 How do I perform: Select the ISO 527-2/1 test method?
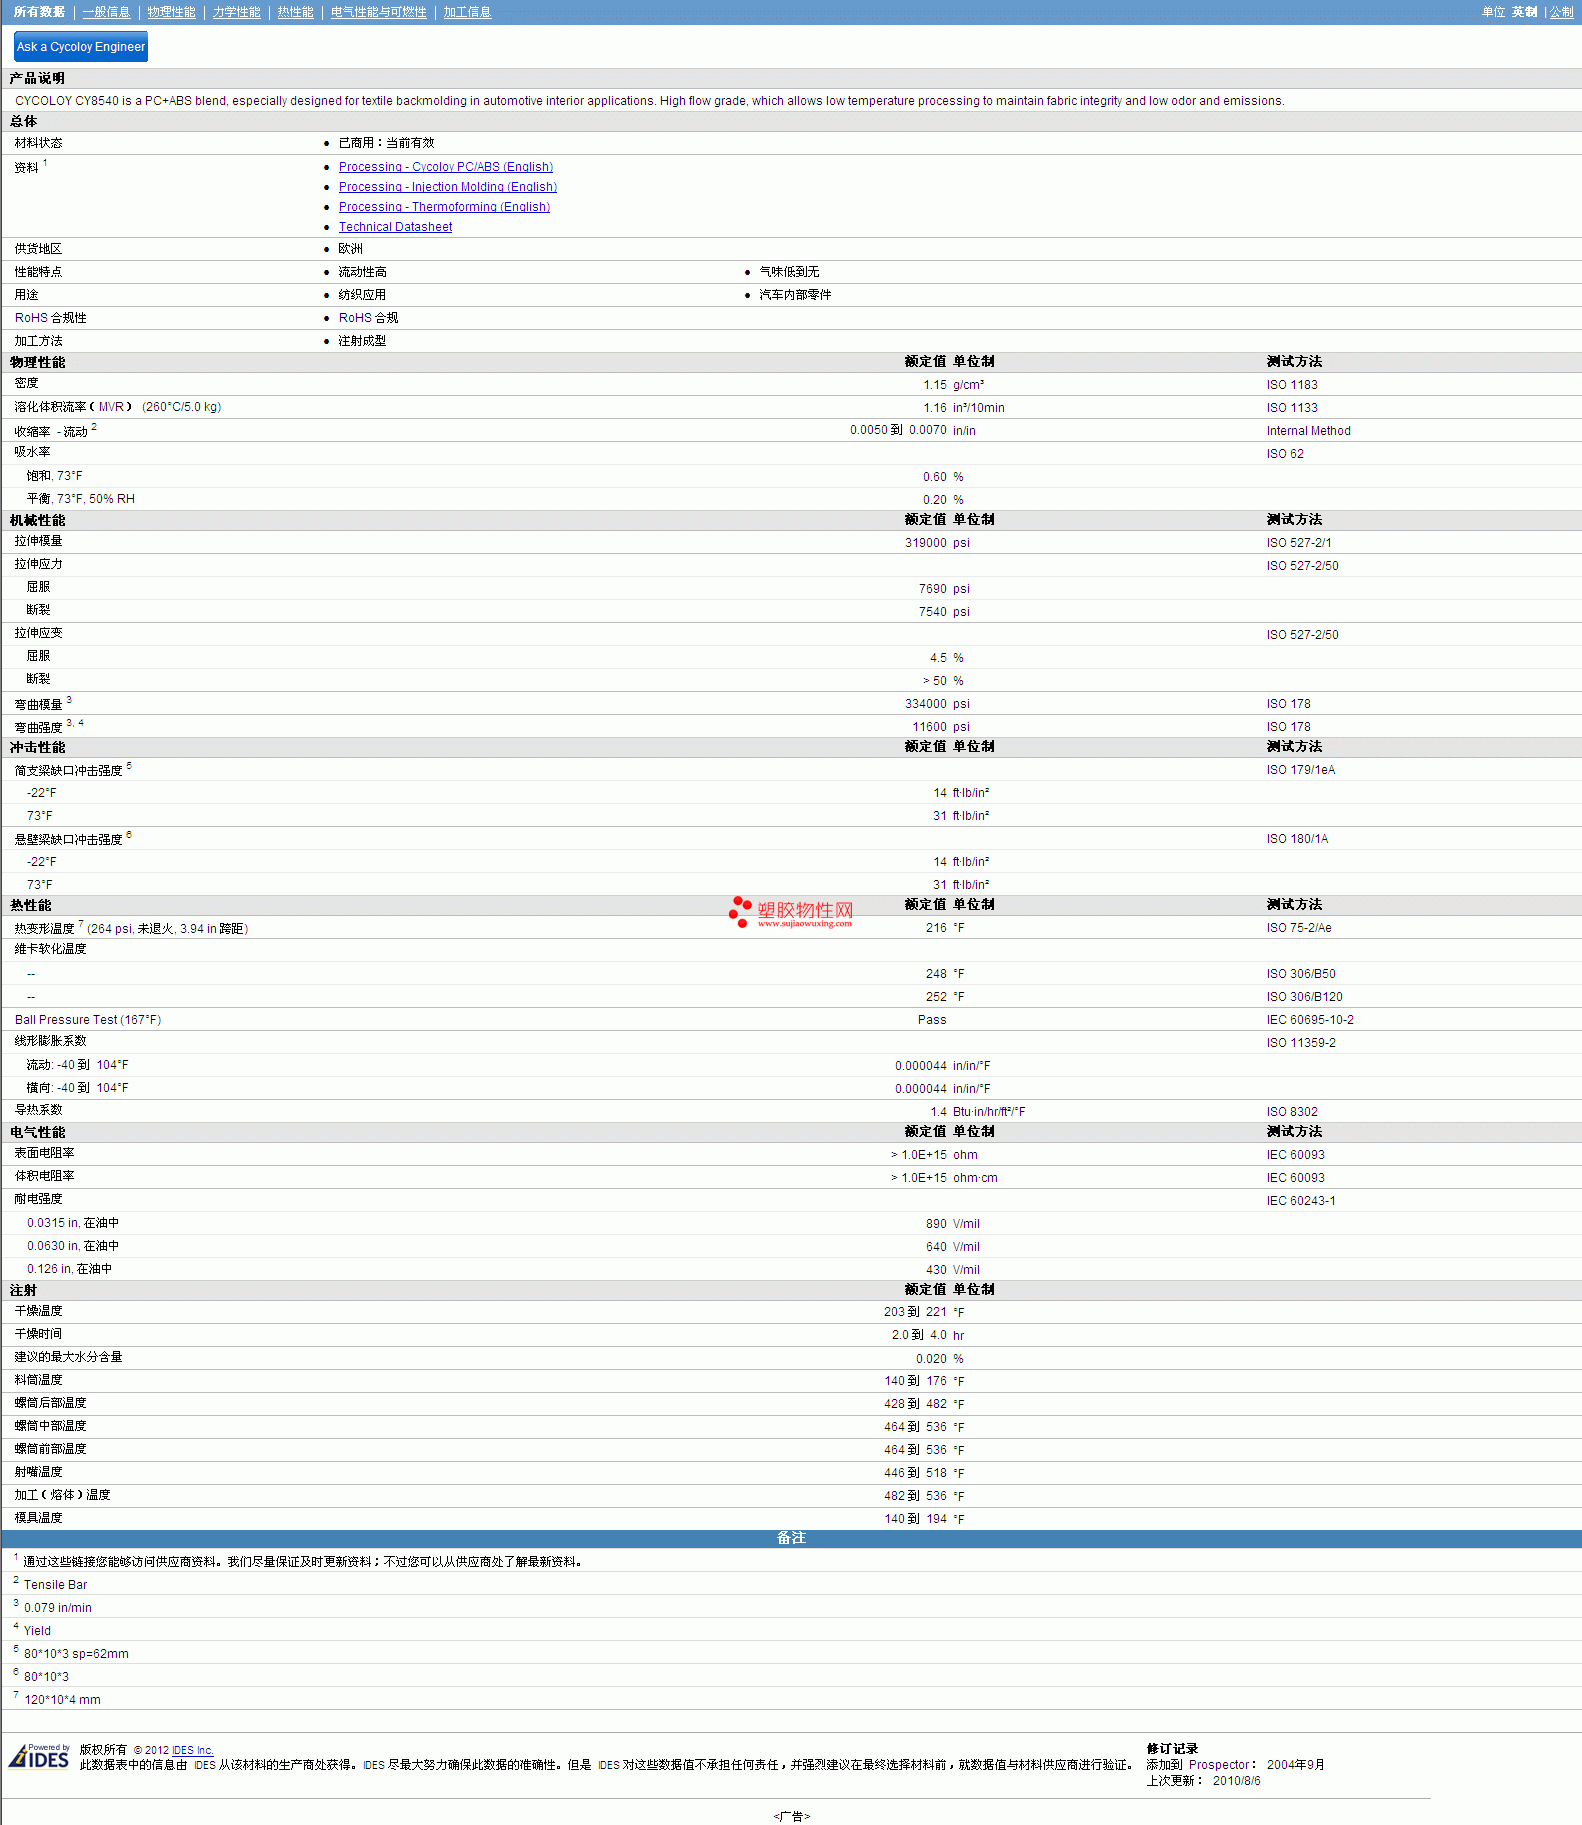(x=1299, y=543)
